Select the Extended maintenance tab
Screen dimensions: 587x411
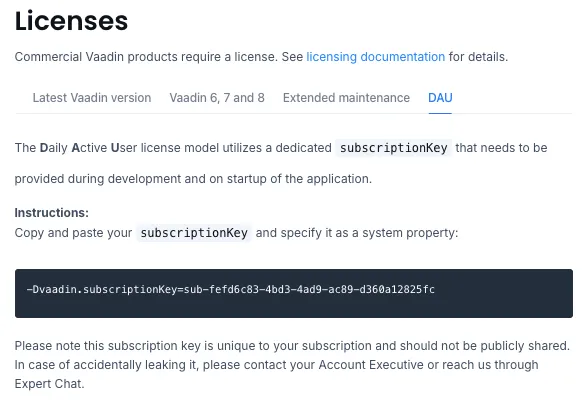click(x=346, y=98)
